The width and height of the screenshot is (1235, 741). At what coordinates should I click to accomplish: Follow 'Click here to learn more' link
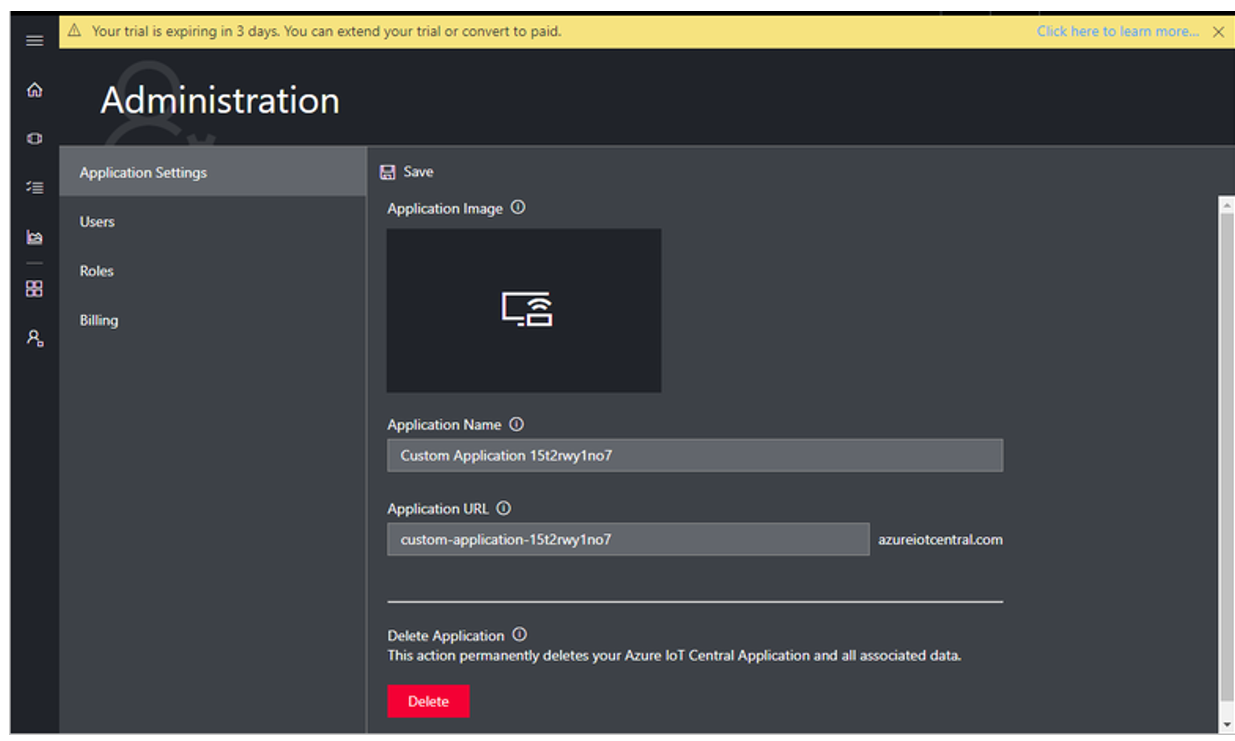click(x=1117, y=31)
